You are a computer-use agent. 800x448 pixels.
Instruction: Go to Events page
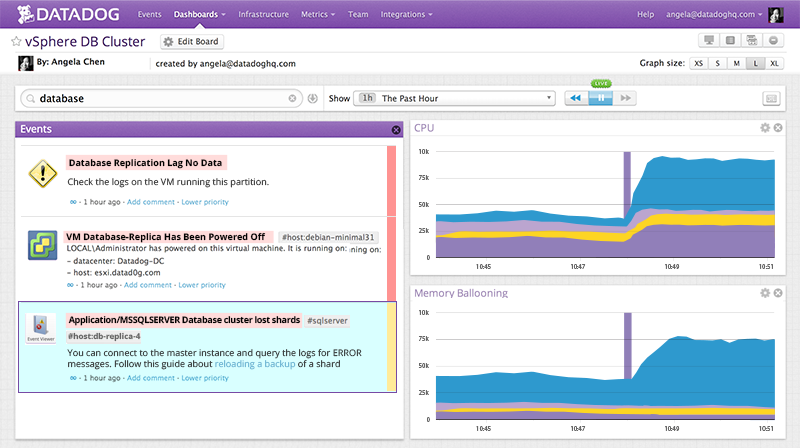click(149, 14)
